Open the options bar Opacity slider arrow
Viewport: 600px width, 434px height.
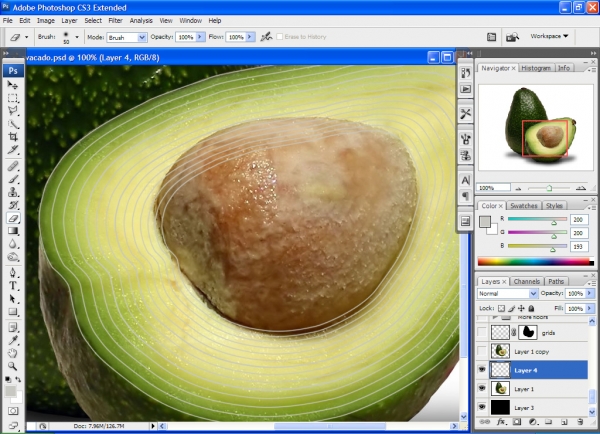(200, 37)
